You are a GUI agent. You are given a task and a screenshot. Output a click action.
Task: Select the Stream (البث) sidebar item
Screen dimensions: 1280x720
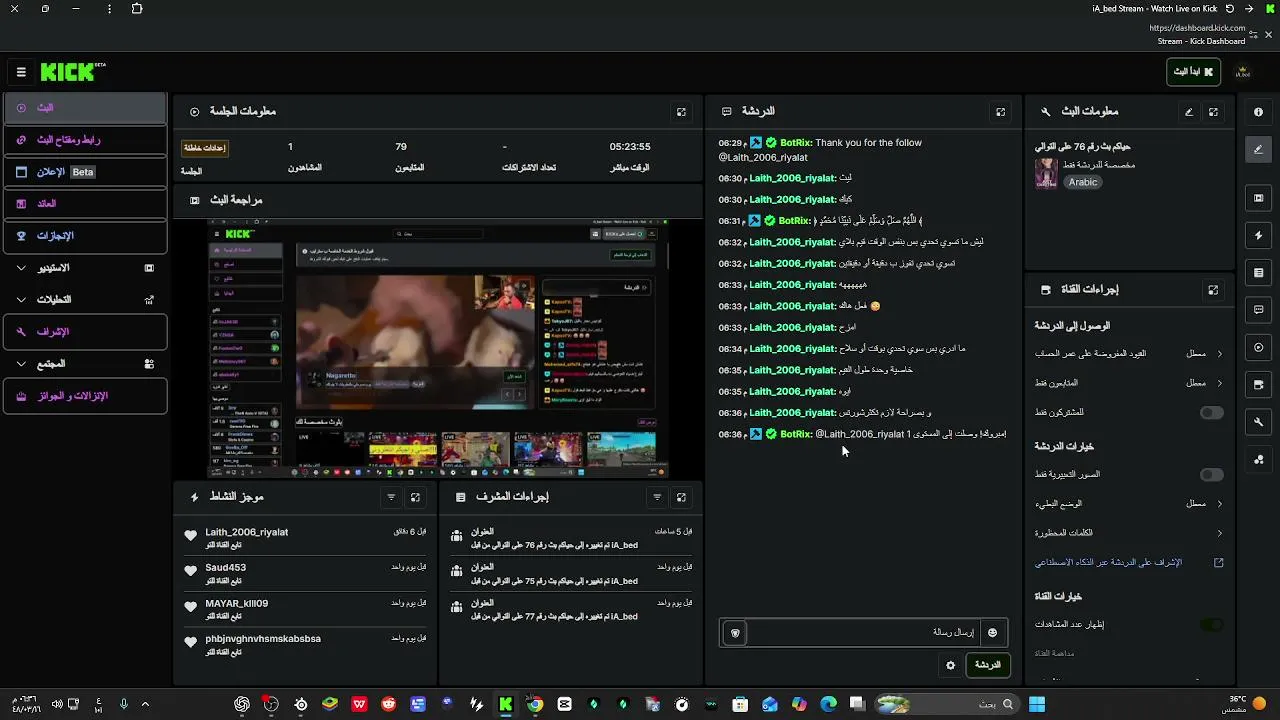pos(85,108)
